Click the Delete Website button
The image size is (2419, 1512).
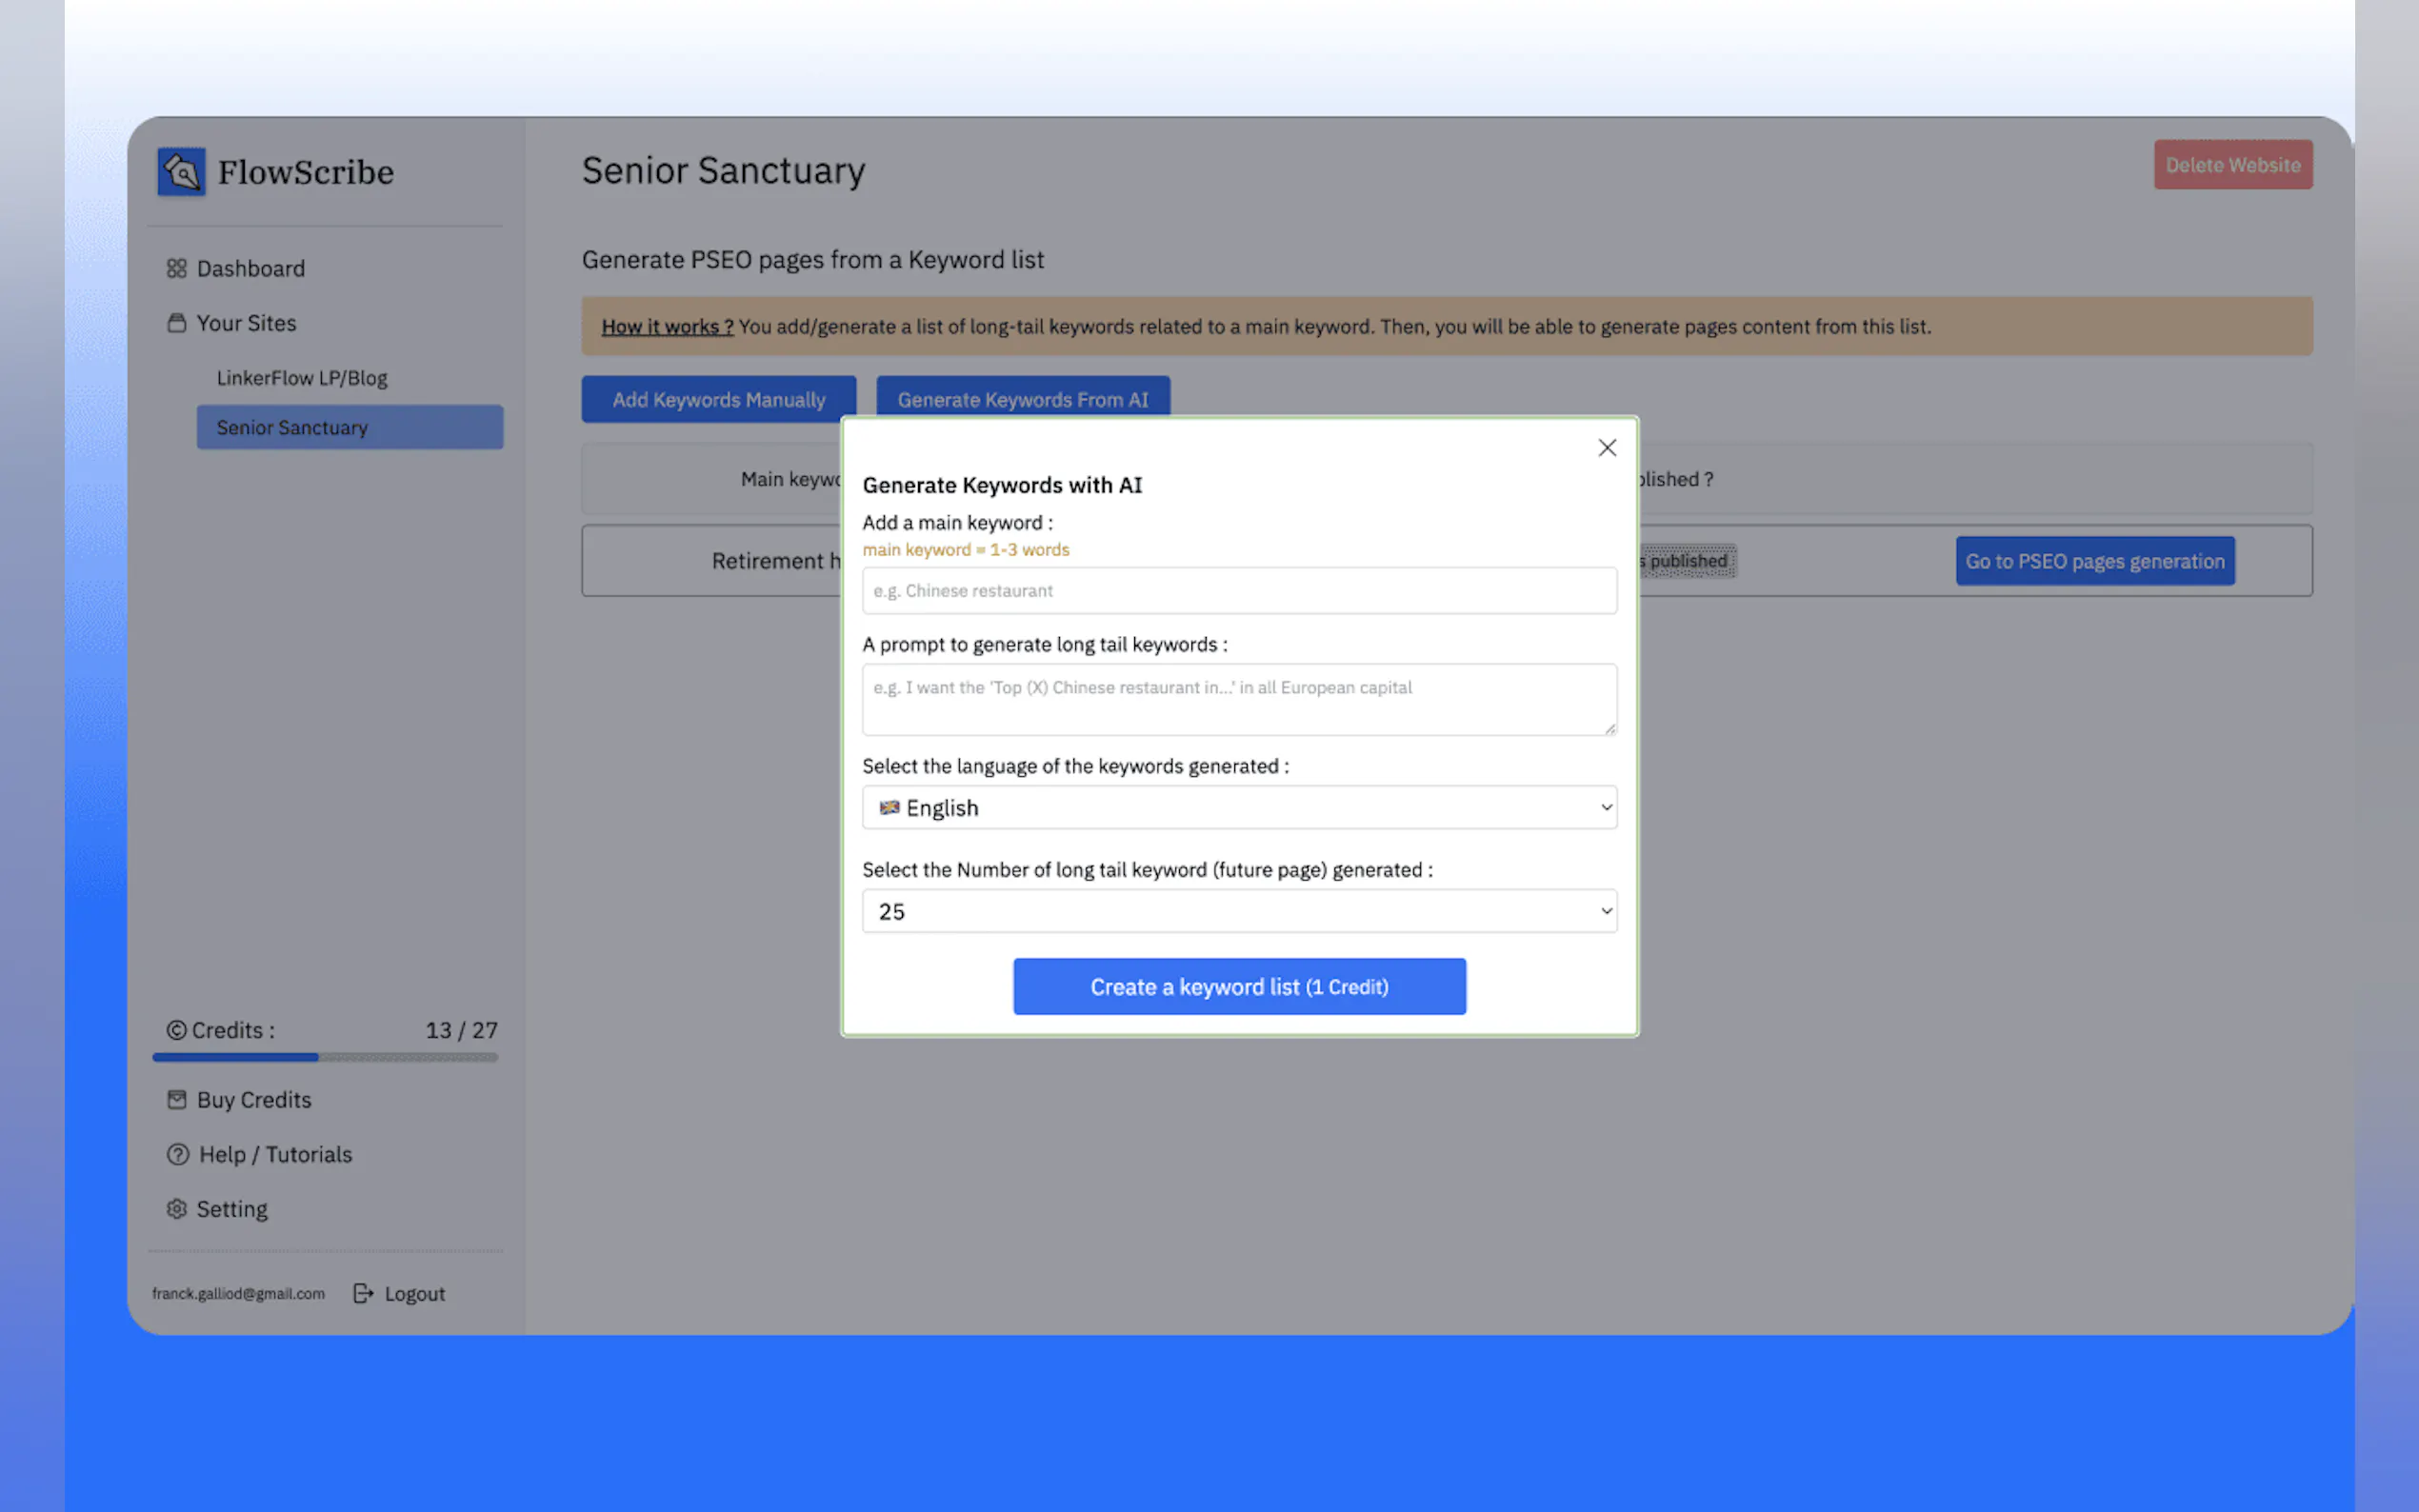pyautogui.click(x=2232, y=165)
